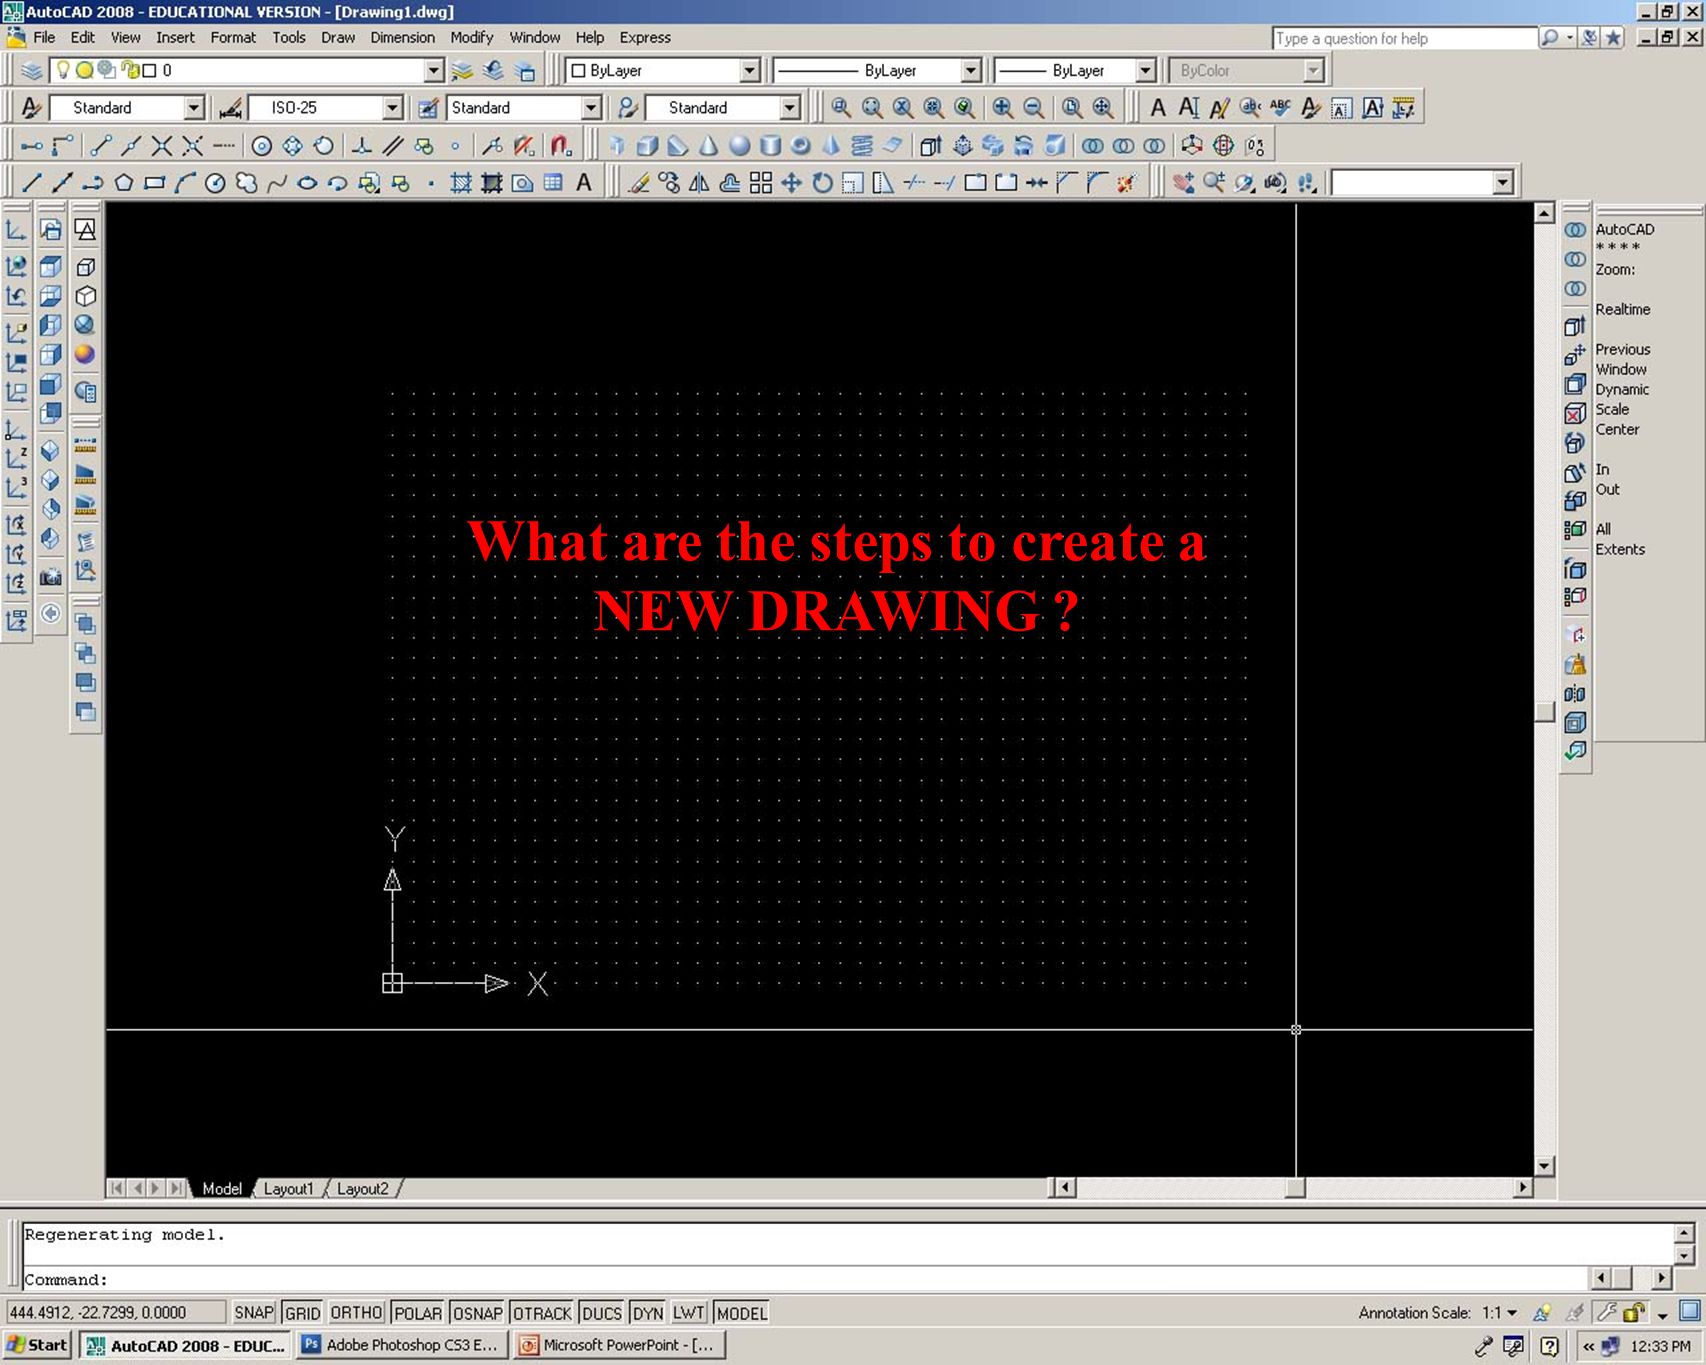Open the ByLayer color control dropdown

tap(750, 71)
